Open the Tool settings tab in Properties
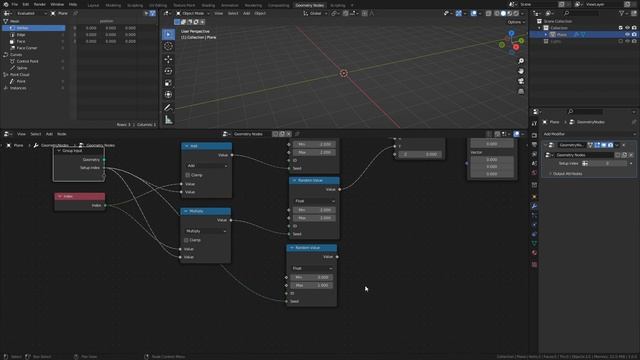The image size is (640, 360). pos(534,123)
